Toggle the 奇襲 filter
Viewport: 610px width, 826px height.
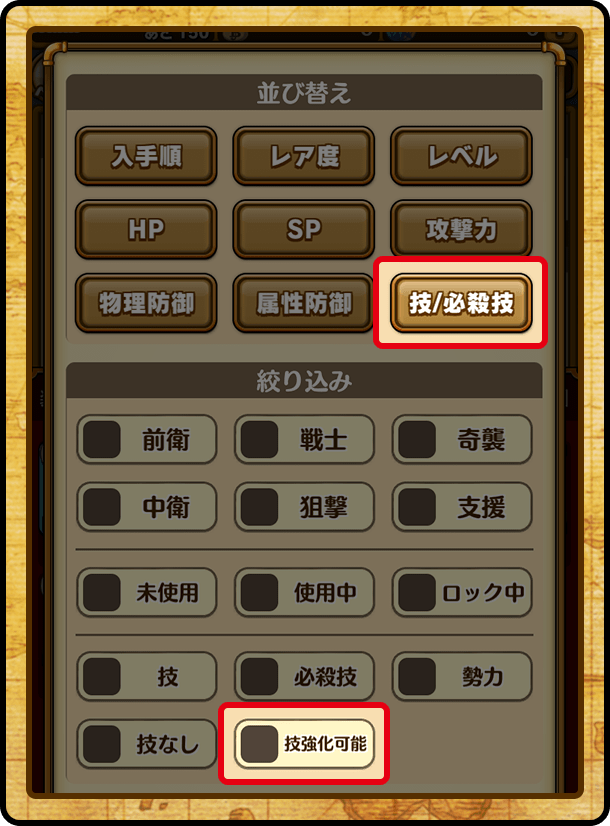click(x=461, y=439)
